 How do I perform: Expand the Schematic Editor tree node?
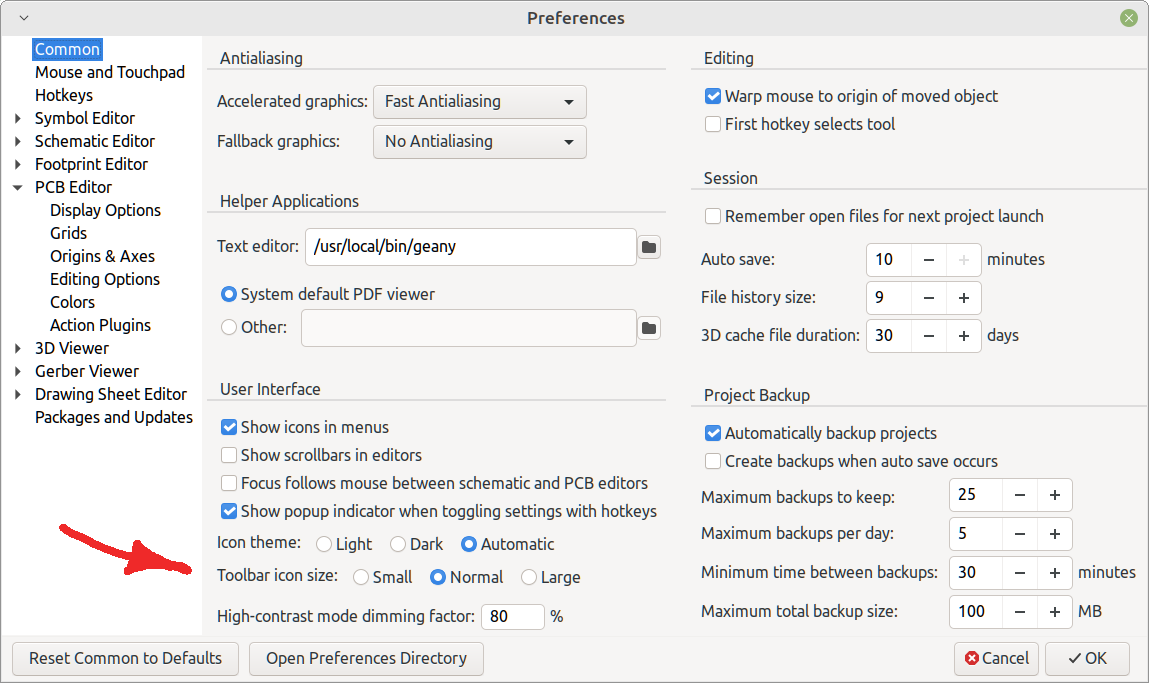[18, 141]
